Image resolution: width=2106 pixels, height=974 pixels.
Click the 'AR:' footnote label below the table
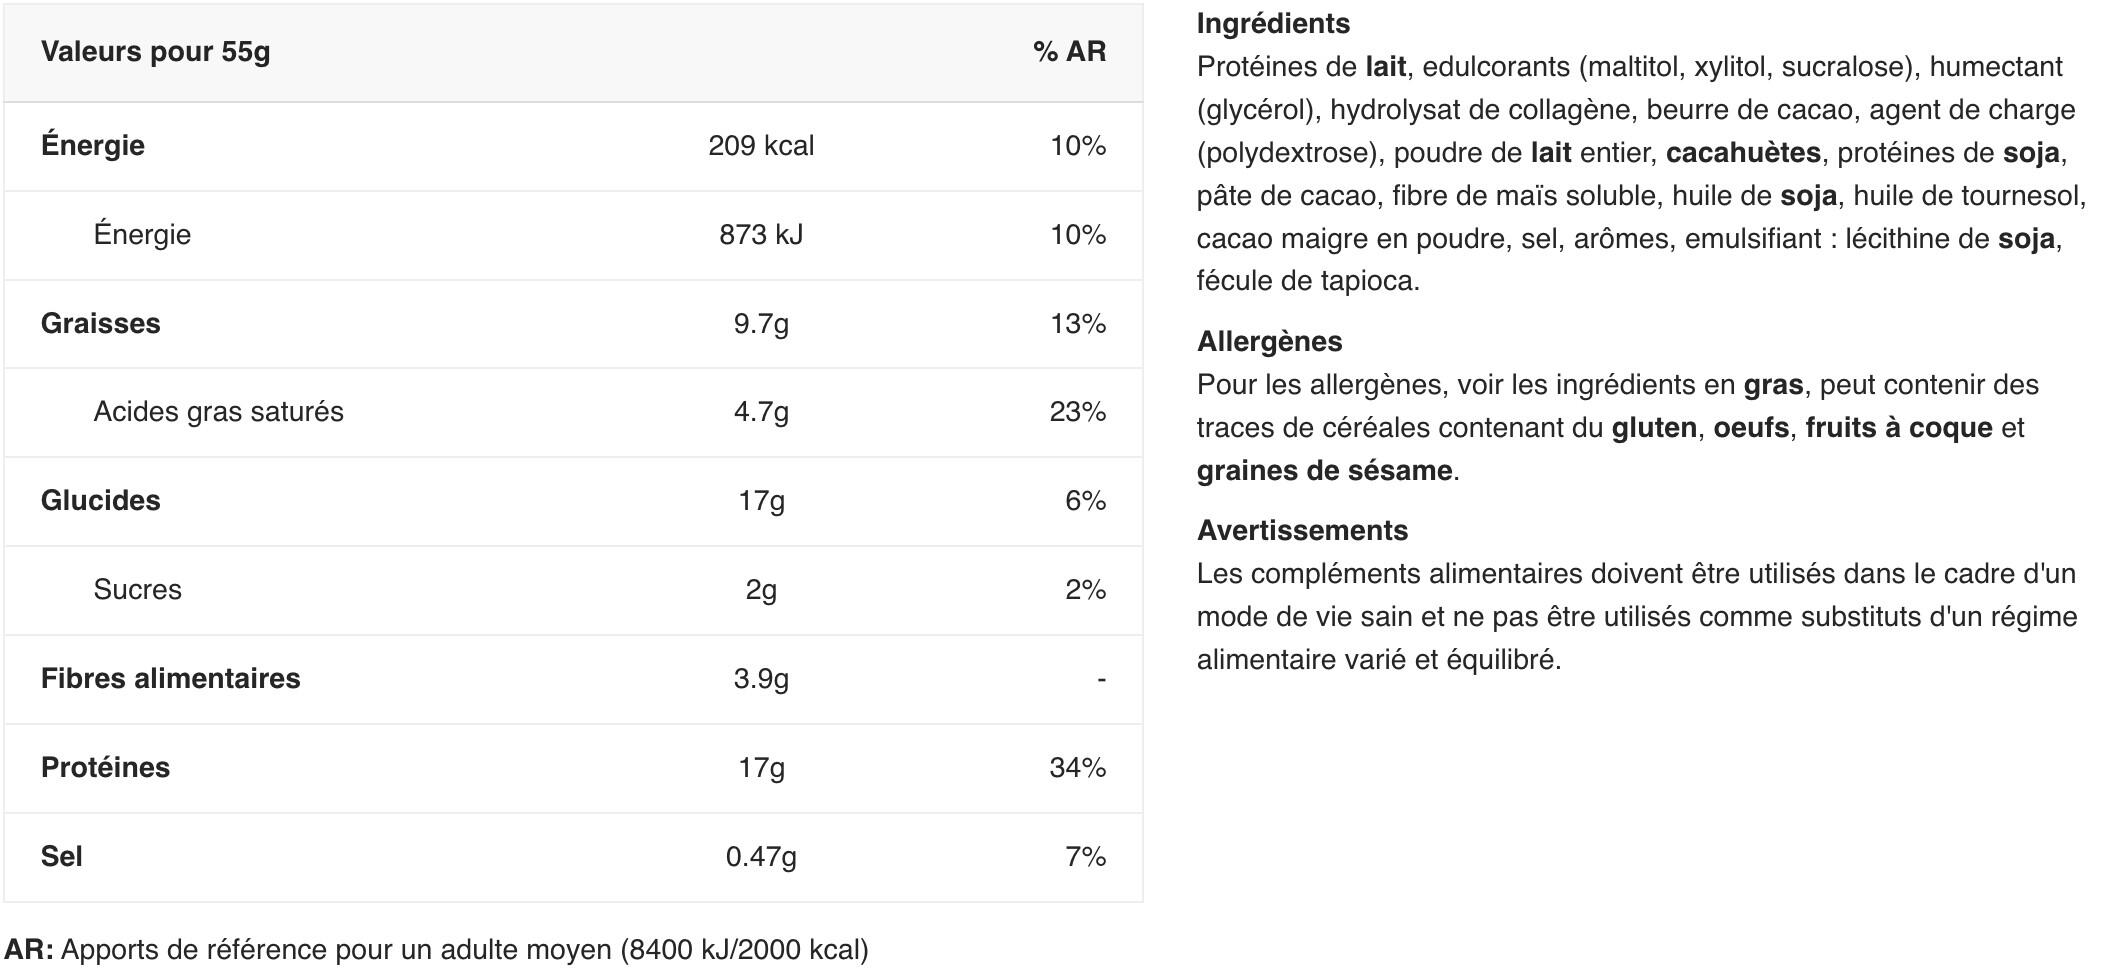click(29, 950)
